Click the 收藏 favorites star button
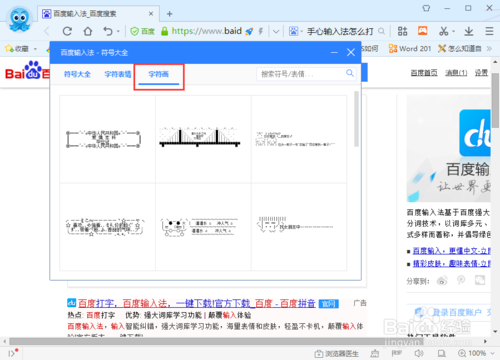Image resolution: width=500 pixels, height=360 pixels. point(17,49)
